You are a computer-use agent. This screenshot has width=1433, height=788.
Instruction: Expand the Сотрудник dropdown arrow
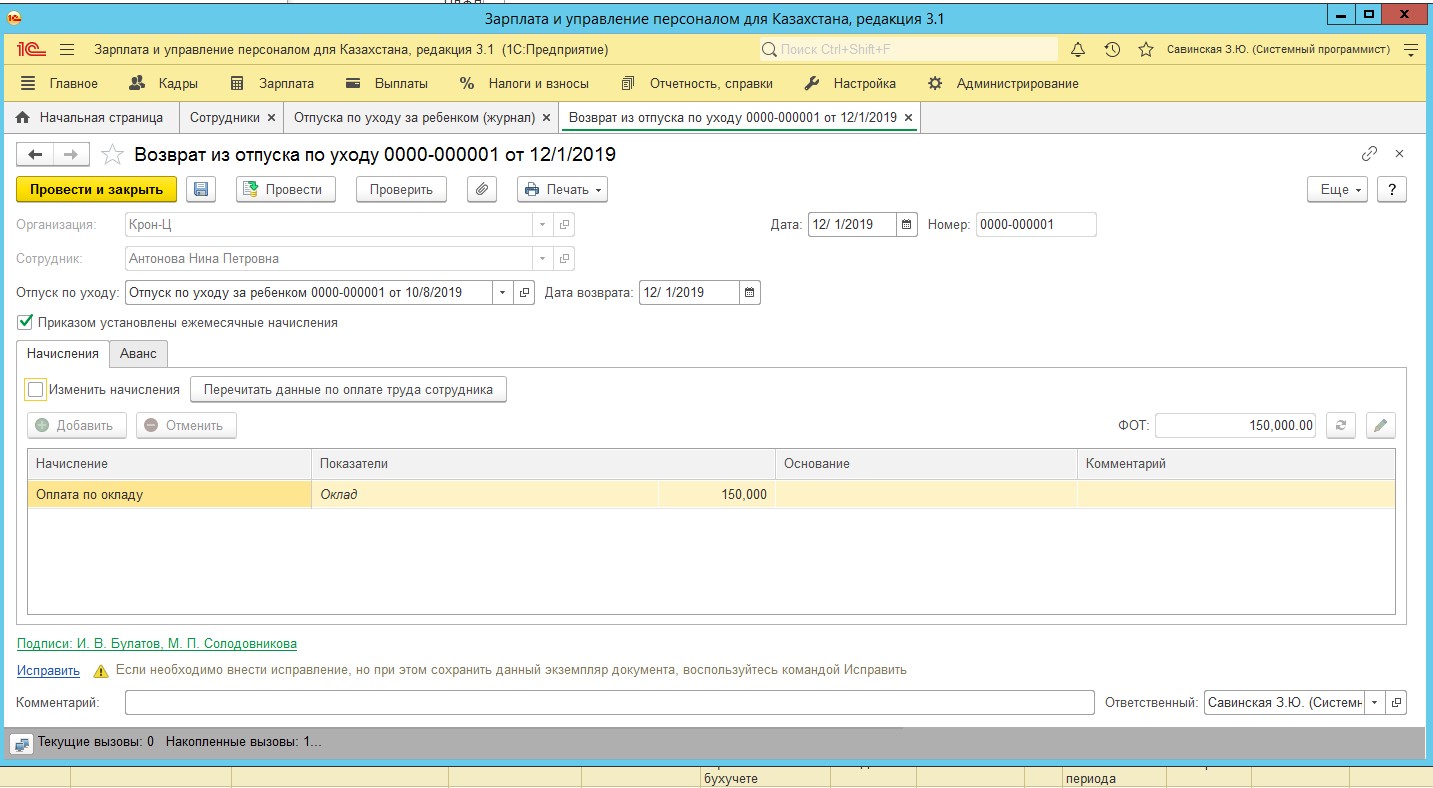click(x=542, y=258)
